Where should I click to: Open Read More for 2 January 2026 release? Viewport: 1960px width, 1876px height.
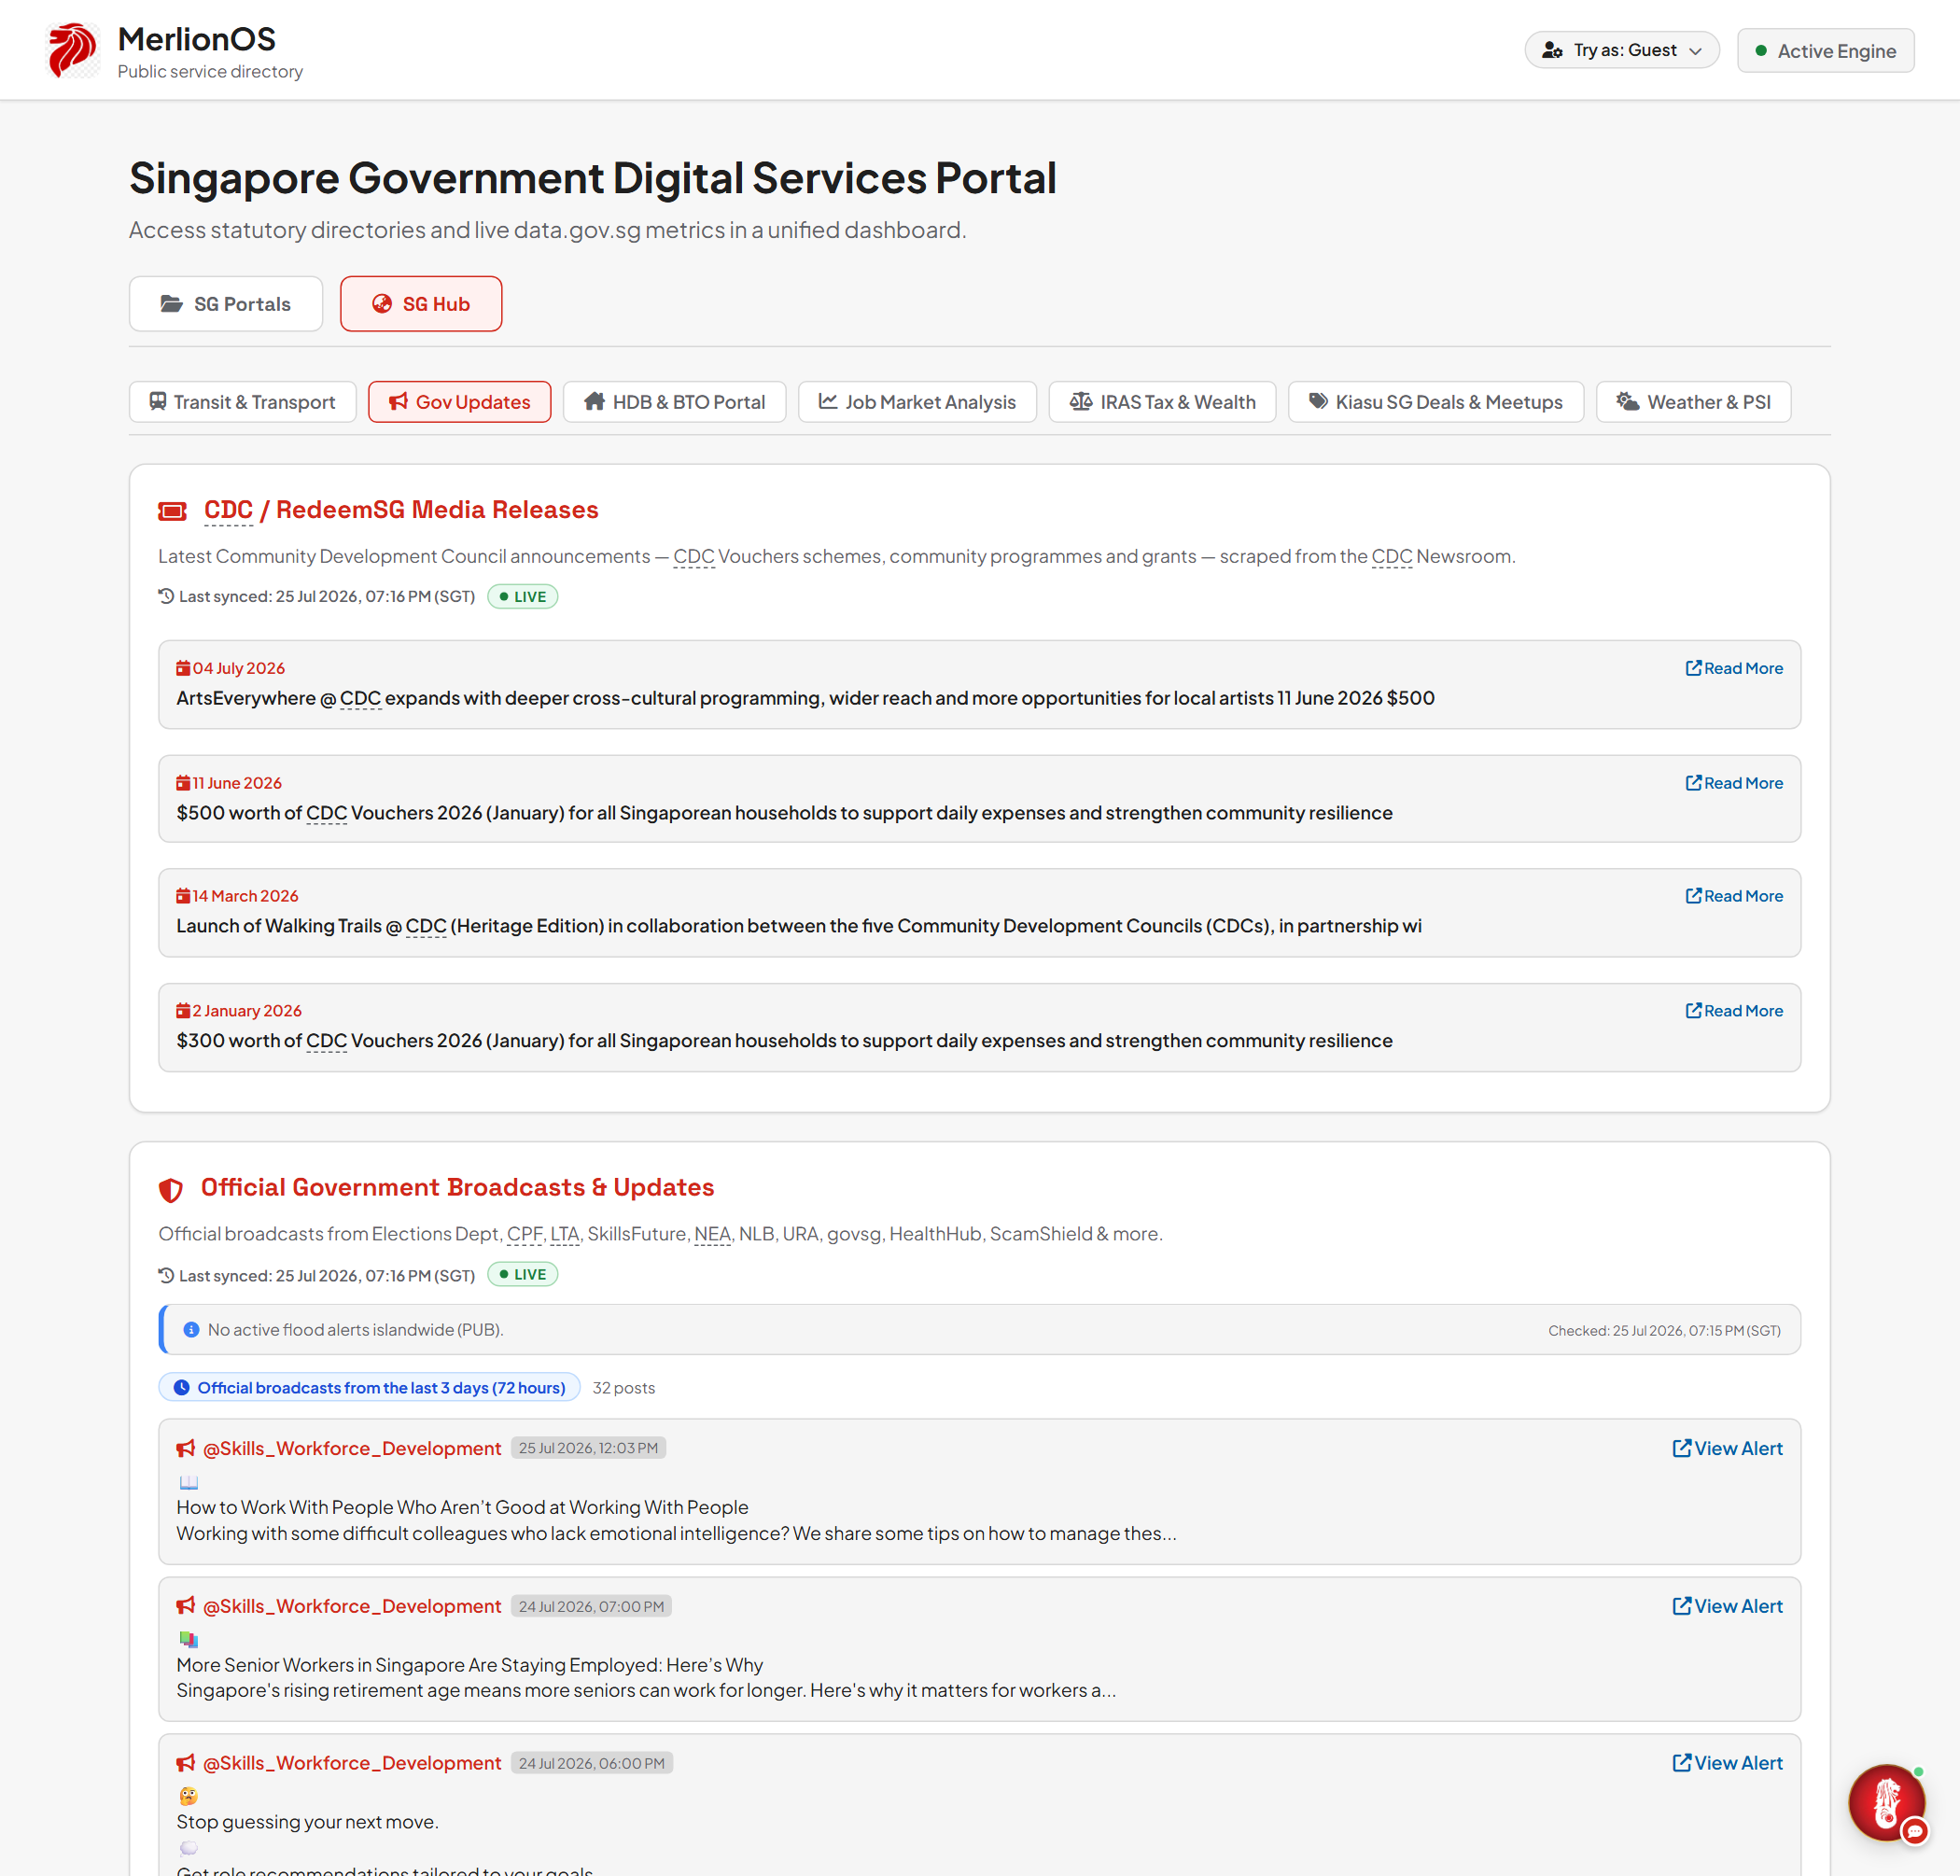coord(1734,1011)
